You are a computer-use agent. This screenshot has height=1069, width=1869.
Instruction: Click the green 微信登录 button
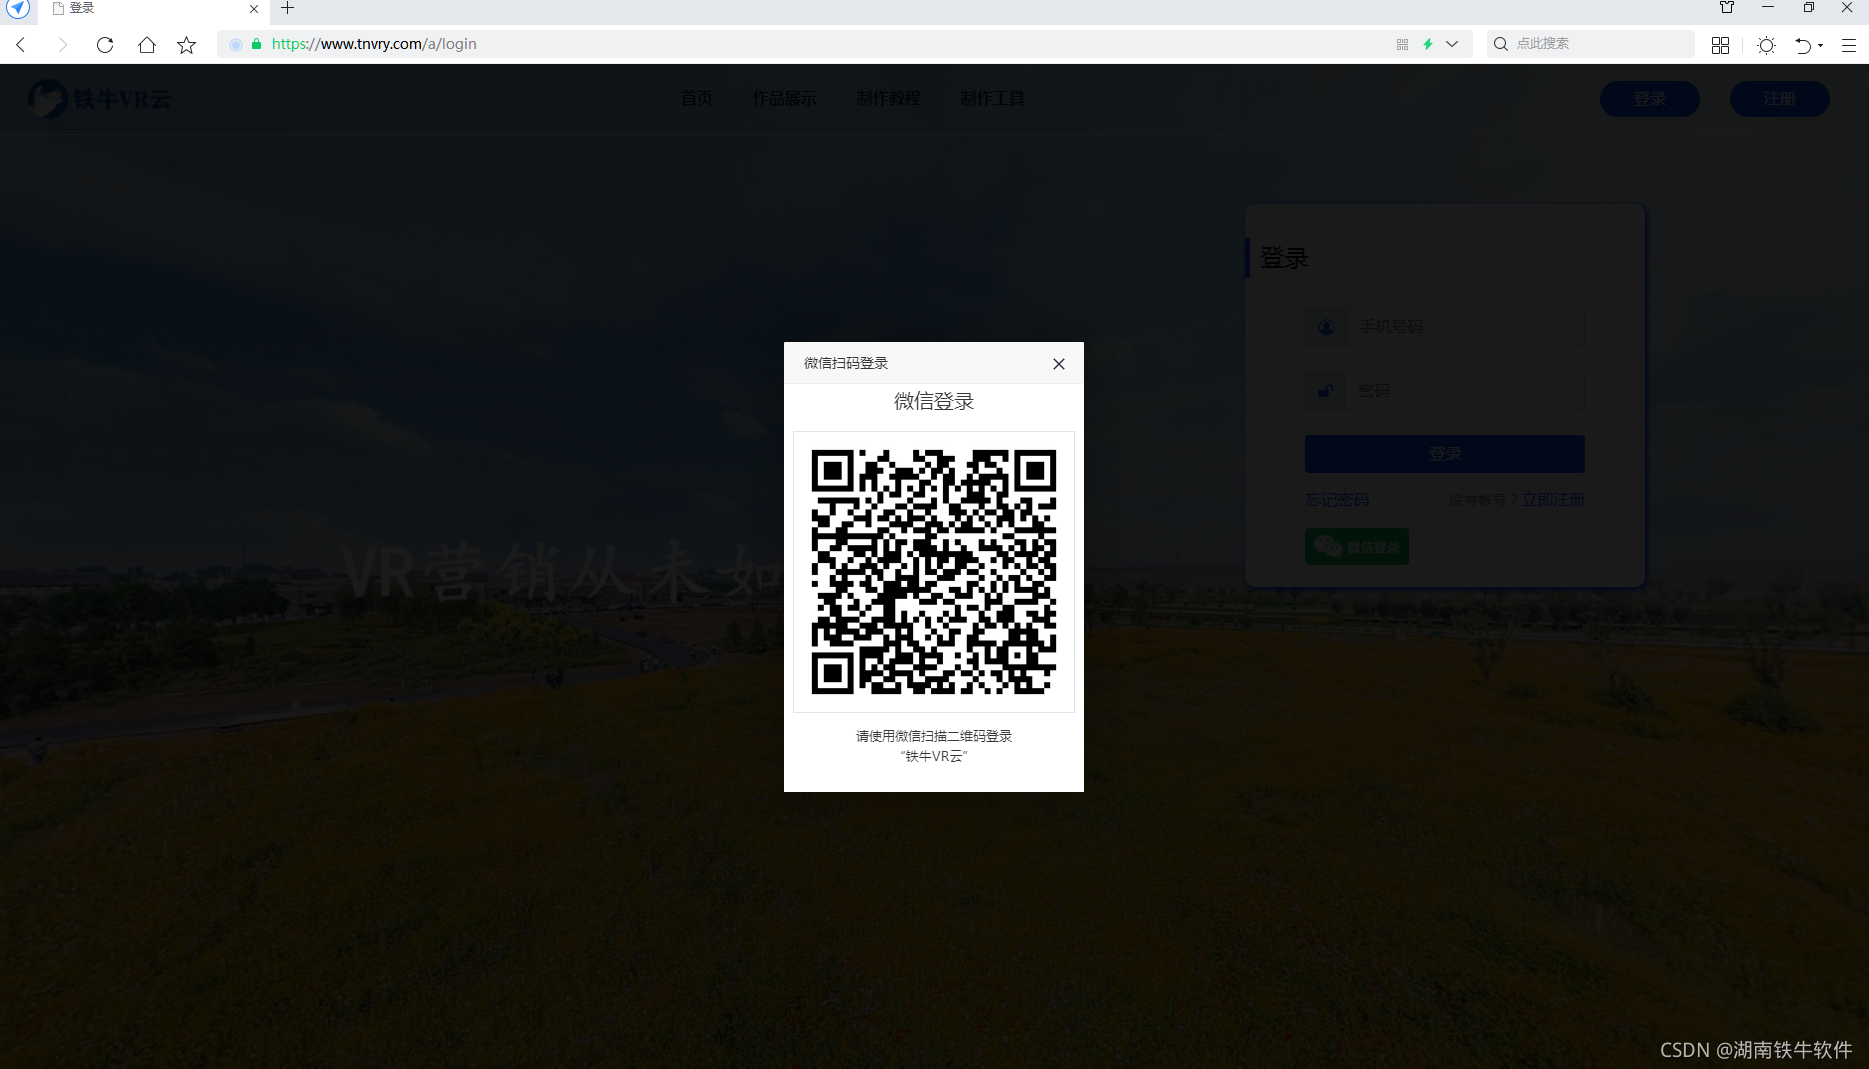[x=1357, y=547]
